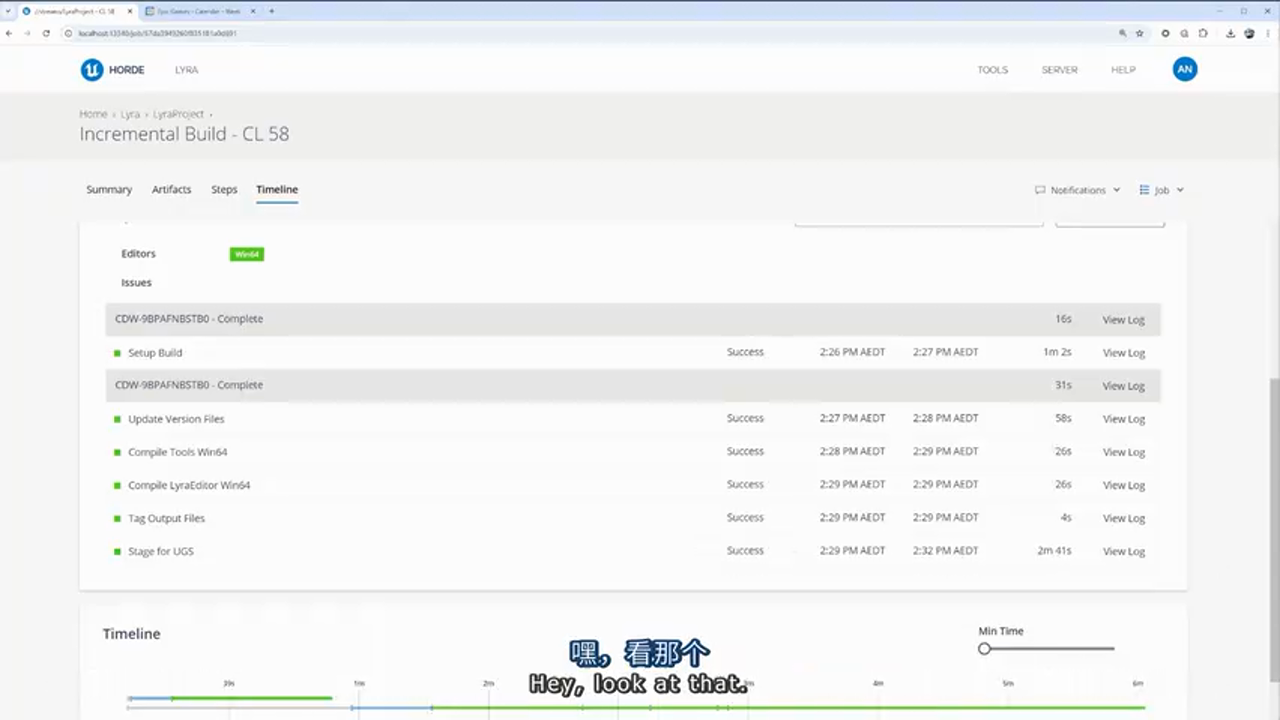The image size is (1280, 720).
Task: Switch to the Artifacts tab
Action: click(171, 189)
